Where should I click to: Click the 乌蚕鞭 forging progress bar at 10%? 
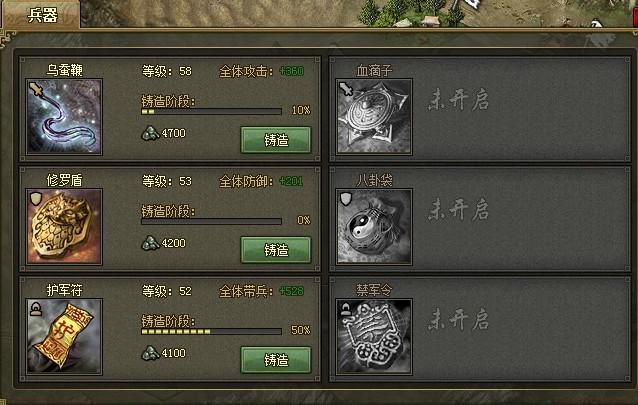pos(211,111)
